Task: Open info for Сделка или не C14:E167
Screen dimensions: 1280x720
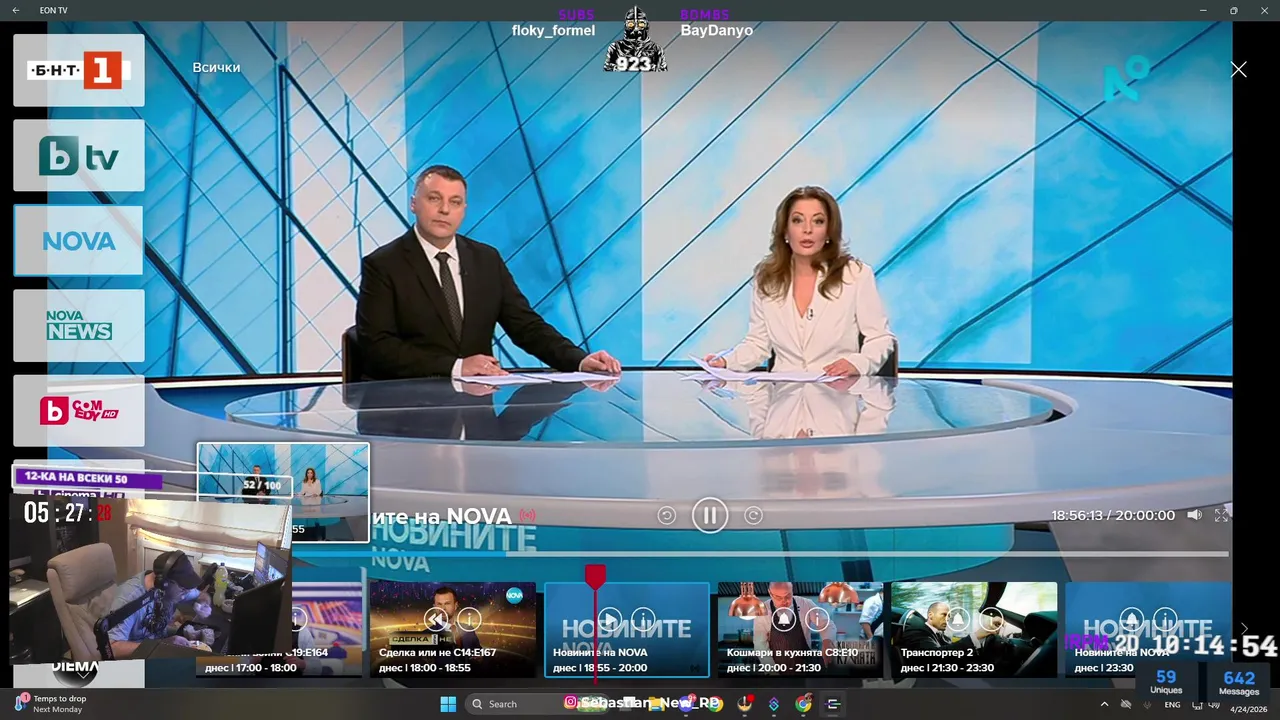Action: [x=469, y=619]
